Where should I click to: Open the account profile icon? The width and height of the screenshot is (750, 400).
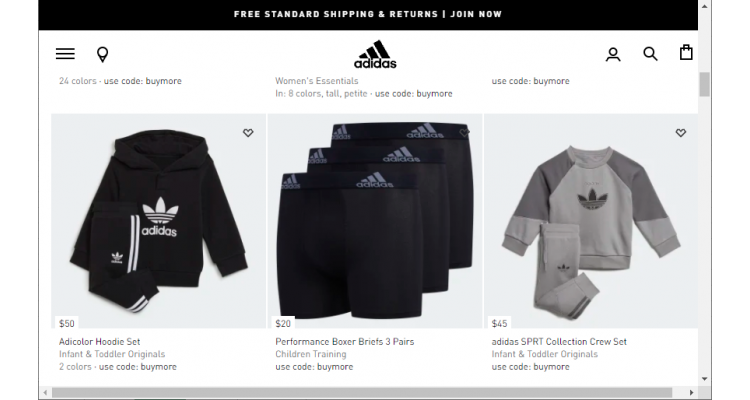click(613, 55)
